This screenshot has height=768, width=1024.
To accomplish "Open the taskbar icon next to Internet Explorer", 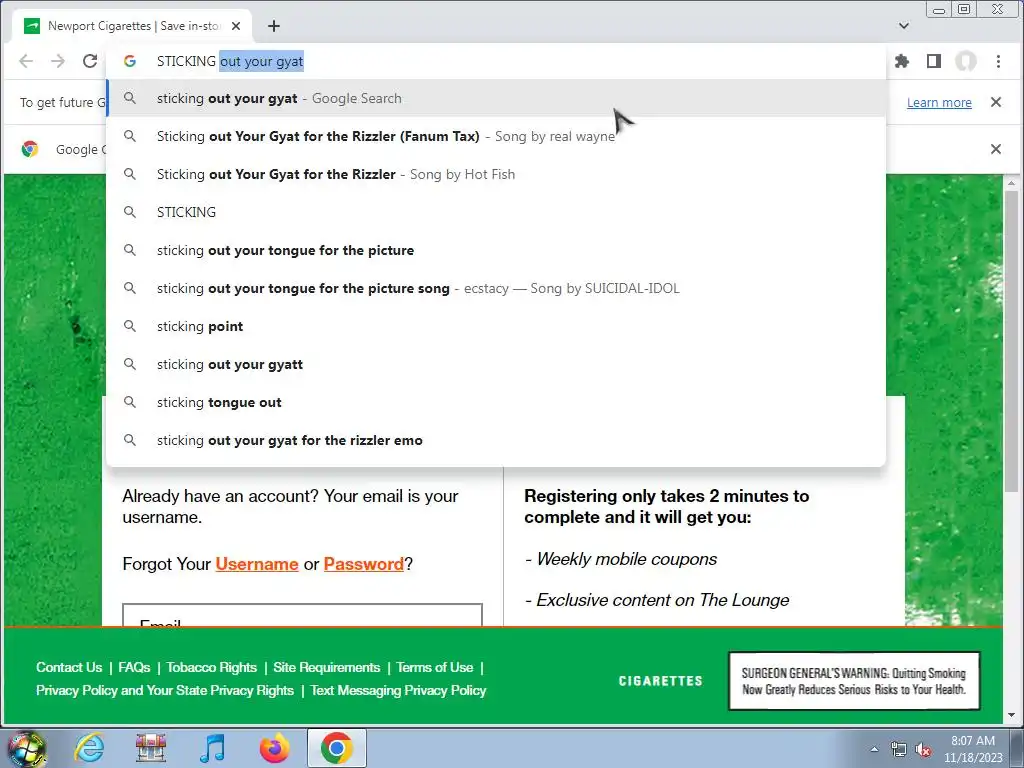I will coord(151,748).
